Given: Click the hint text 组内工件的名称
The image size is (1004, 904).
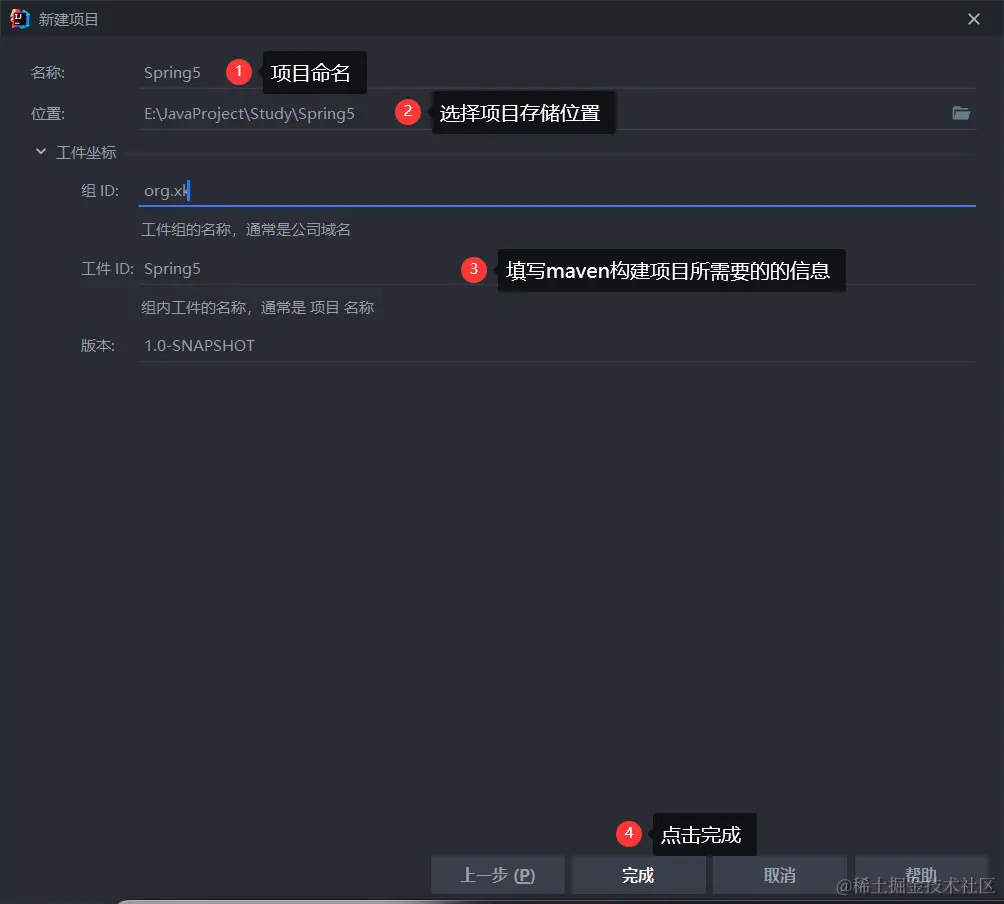Looking at the screenshot, I should [x=257, y=308].
